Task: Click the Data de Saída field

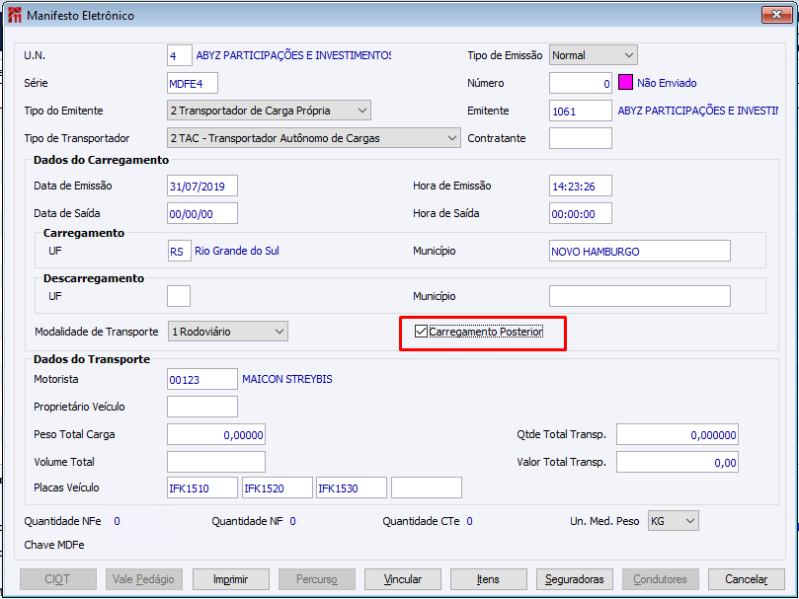Action: click(x=202, y=213)
